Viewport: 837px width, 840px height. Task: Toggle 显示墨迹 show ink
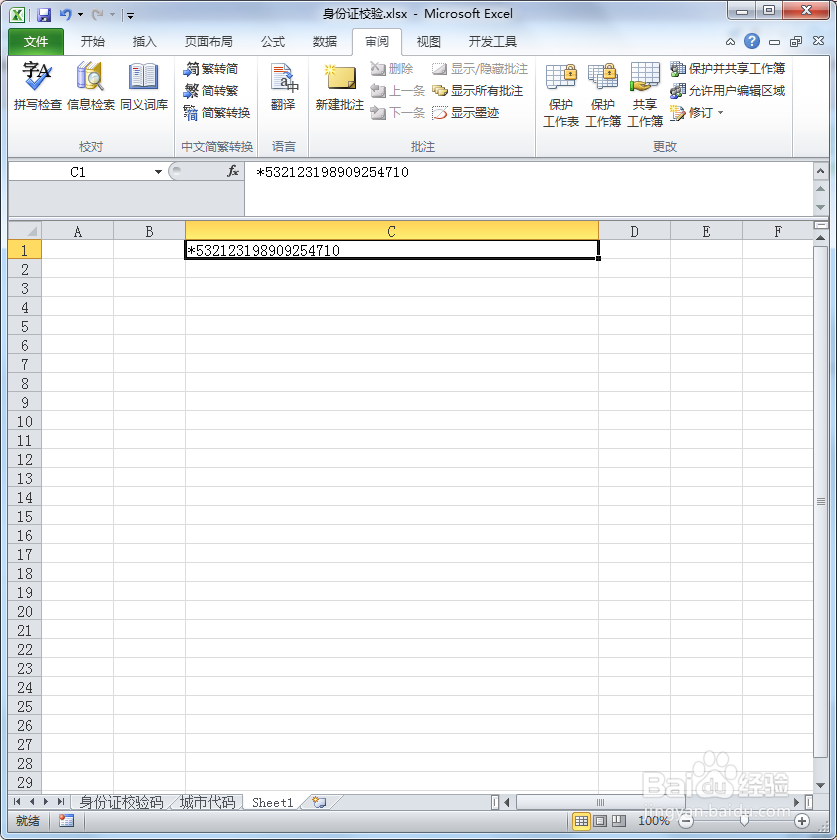[x=466, y=112]
